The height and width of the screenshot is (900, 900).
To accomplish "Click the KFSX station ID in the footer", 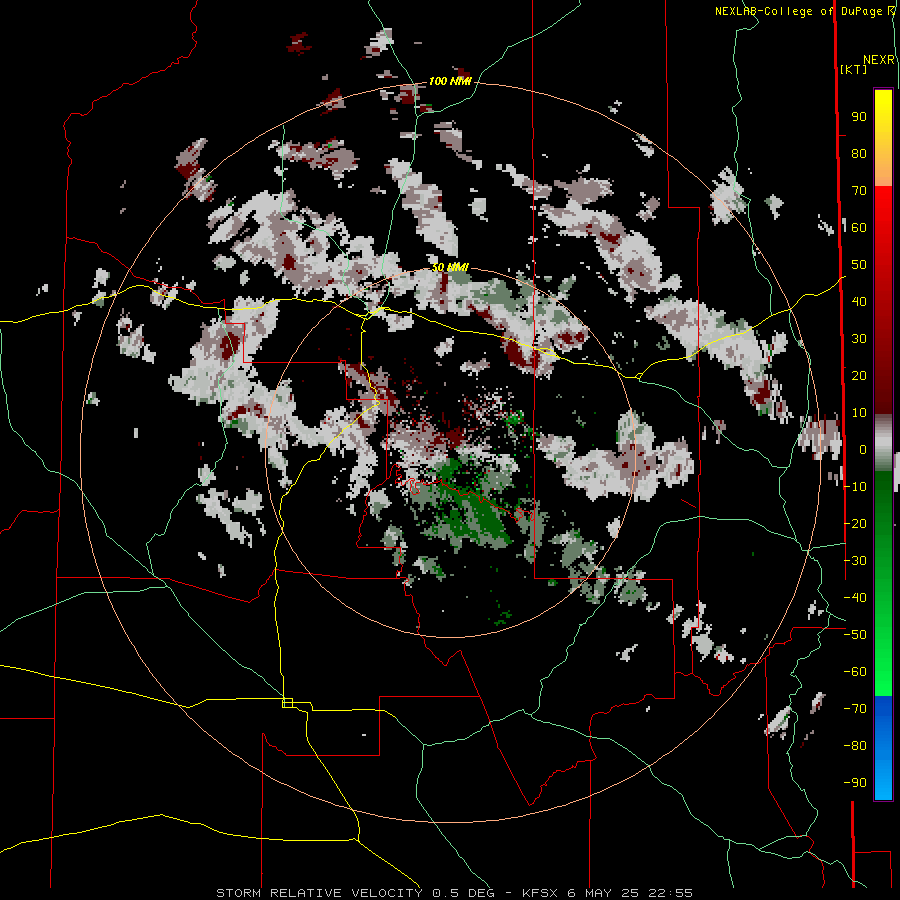I will (541, 893).
